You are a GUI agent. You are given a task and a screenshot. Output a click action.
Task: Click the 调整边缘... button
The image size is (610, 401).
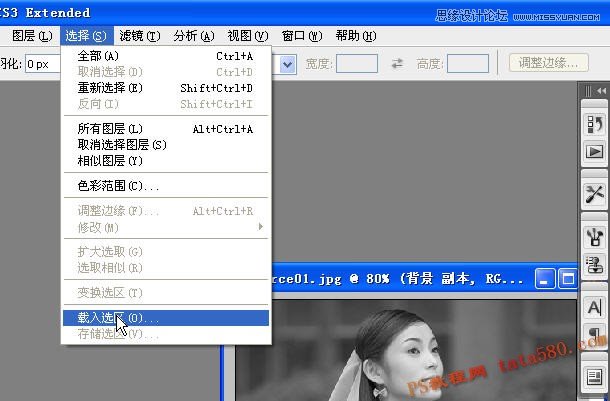click(x=549, y=63)
